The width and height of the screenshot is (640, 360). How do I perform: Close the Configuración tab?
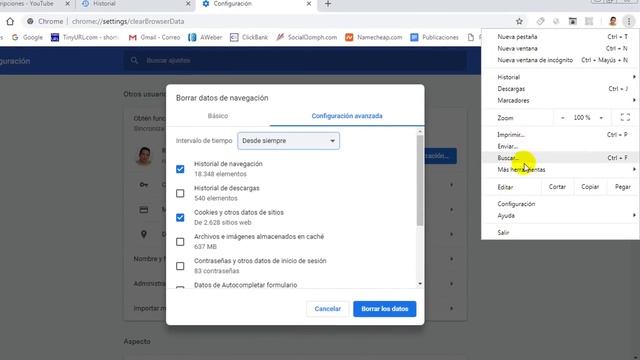point(309,4)
